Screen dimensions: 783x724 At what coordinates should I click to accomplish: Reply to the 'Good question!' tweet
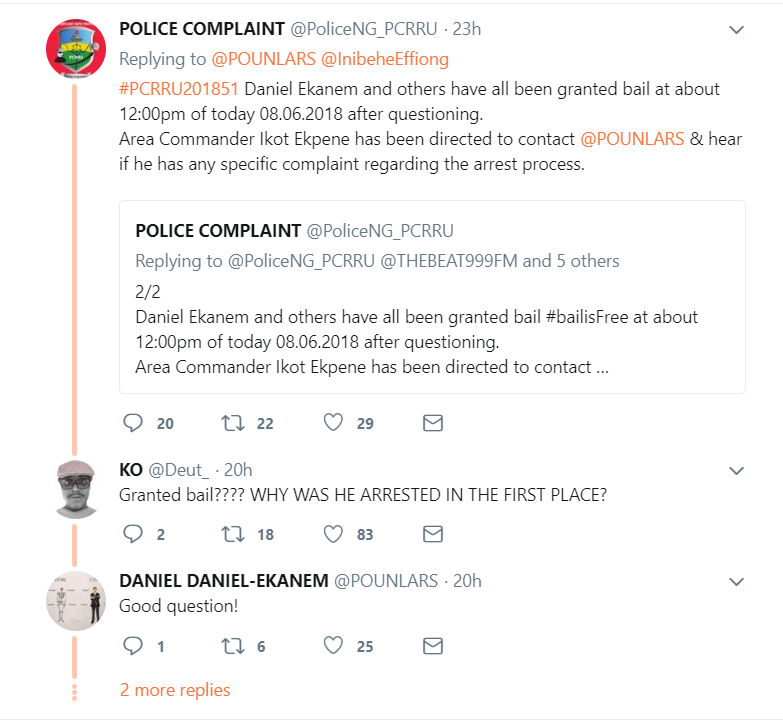[133, 646]
